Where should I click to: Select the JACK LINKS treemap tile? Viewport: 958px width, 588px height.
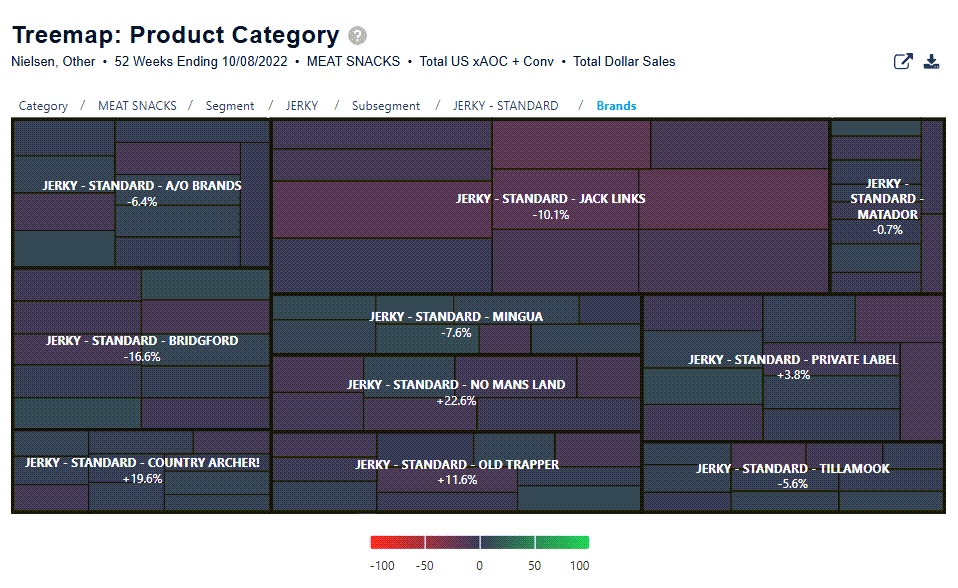(x=550, y=206)
